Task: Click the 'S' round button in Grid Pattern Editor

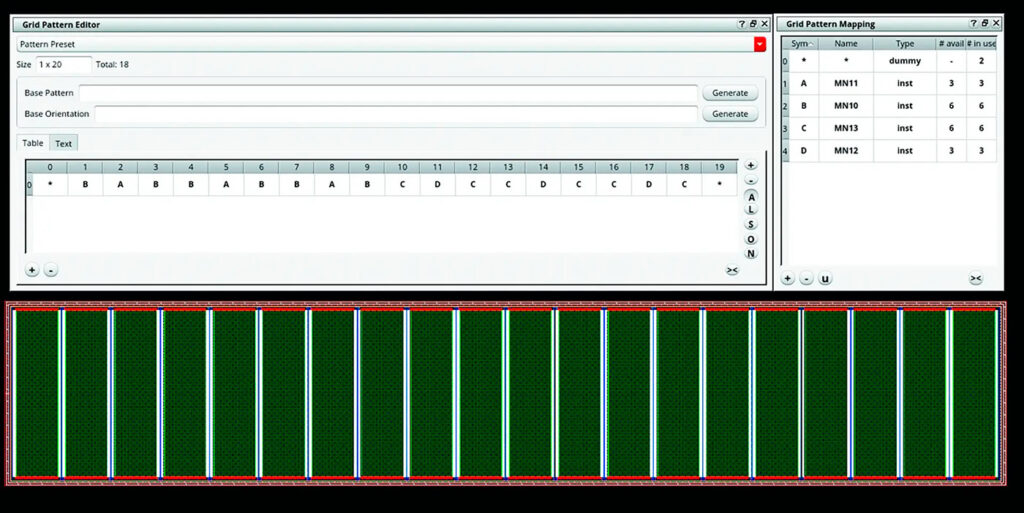Action: [x=751, y=224]
